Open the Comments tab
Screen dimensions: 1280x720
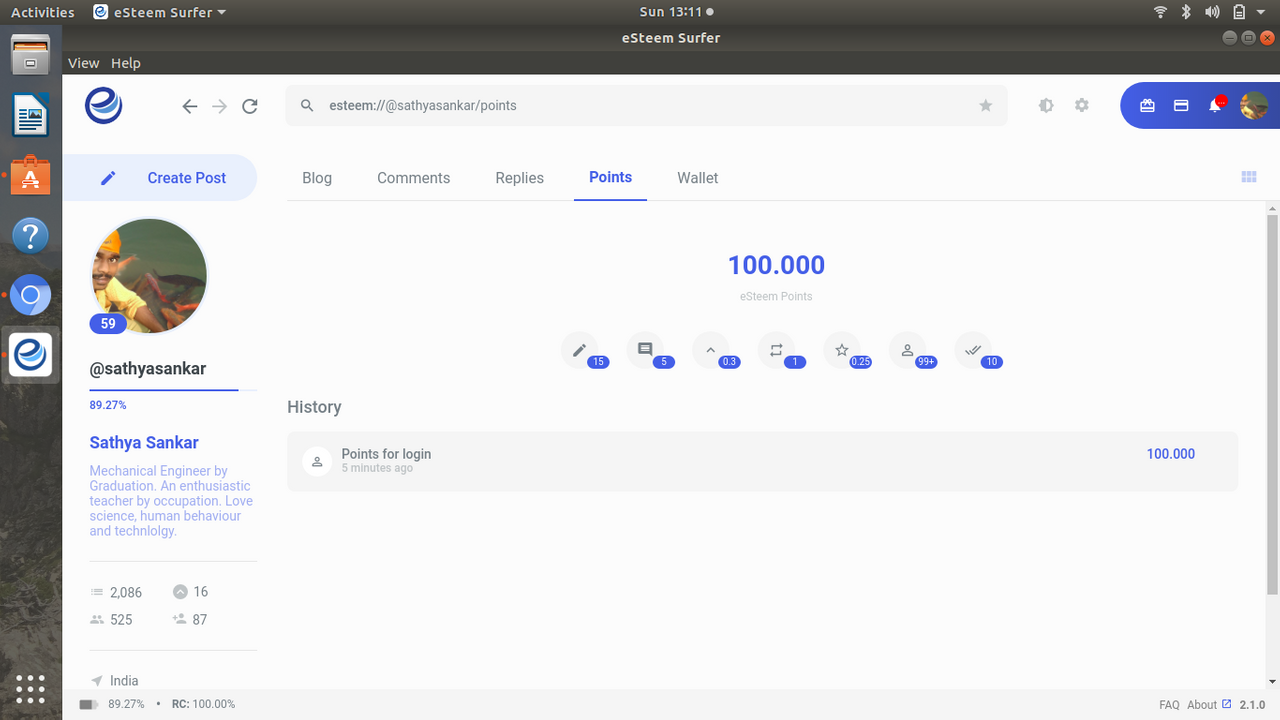tap(413, 178)
